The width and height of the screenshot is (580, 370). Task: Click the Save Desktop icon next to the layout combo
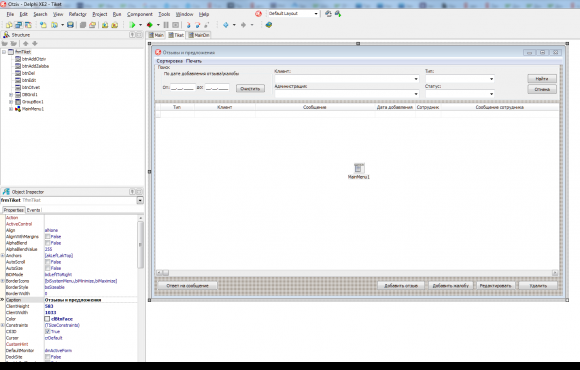point(328,14)
